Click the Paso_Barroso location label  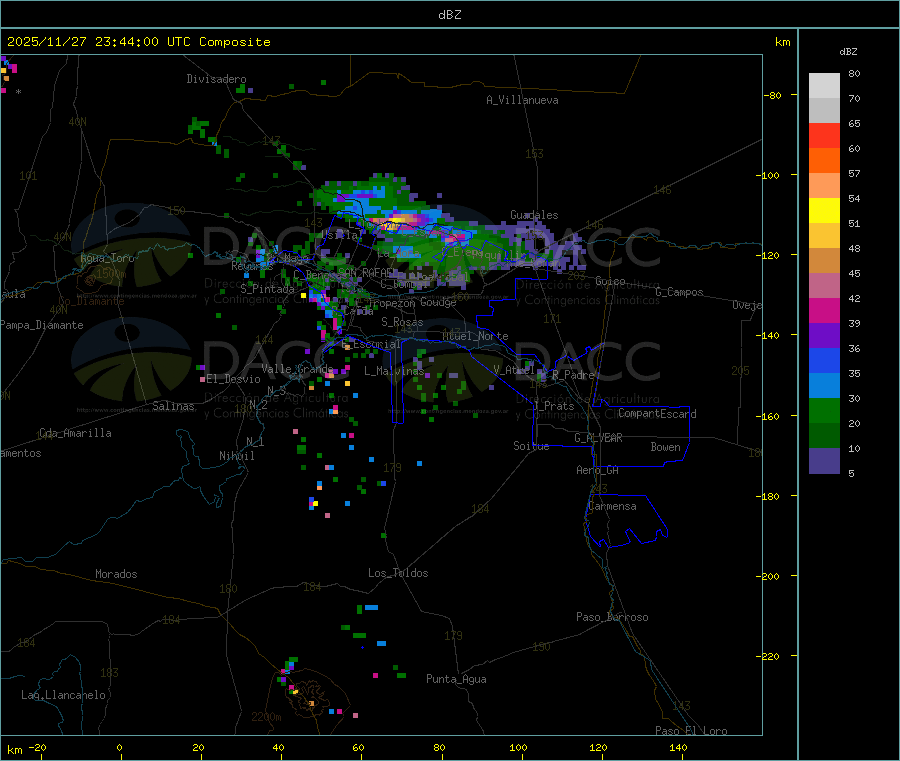612,617
